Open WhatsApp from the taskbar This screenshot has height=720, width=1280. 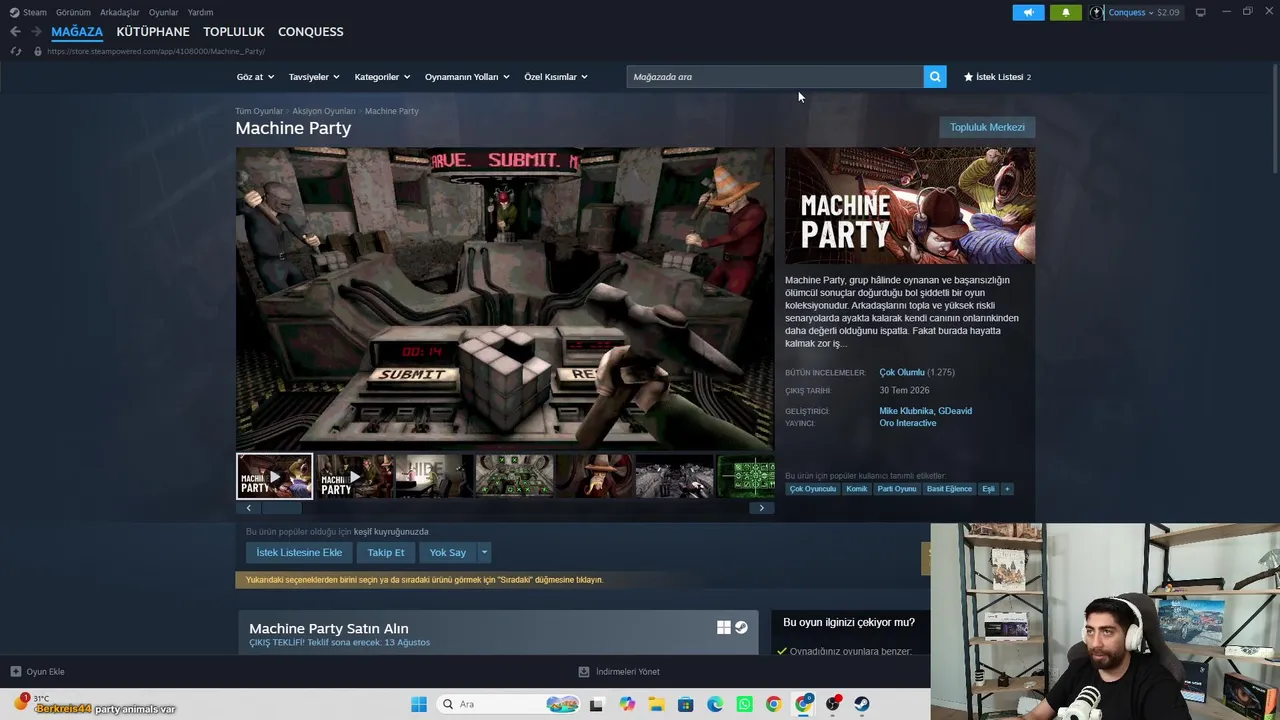click(745, 704)
